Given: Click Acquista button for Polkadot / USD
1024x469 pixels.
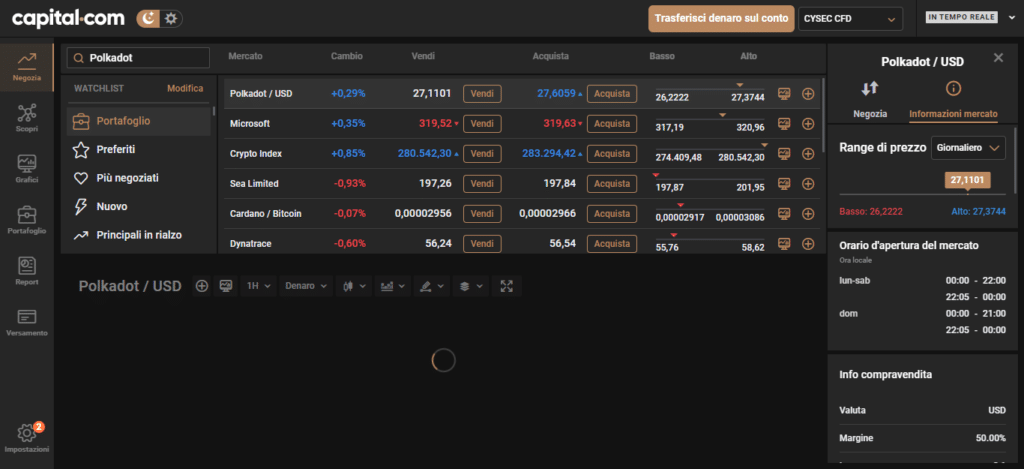Looking at the screenshot, I should click(611, 93).
